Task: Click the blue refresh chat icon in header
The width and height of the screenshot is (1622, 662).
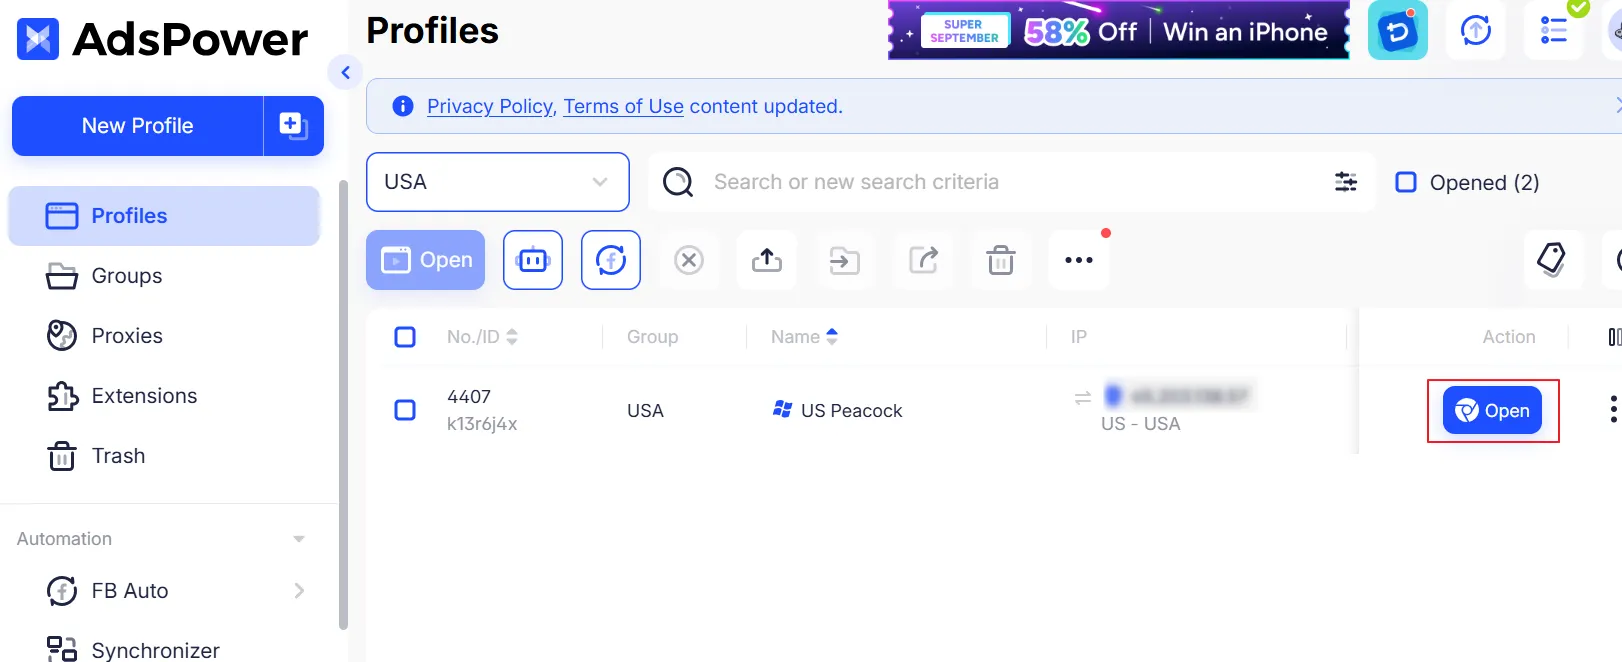Action: (x=1398, y=31)
